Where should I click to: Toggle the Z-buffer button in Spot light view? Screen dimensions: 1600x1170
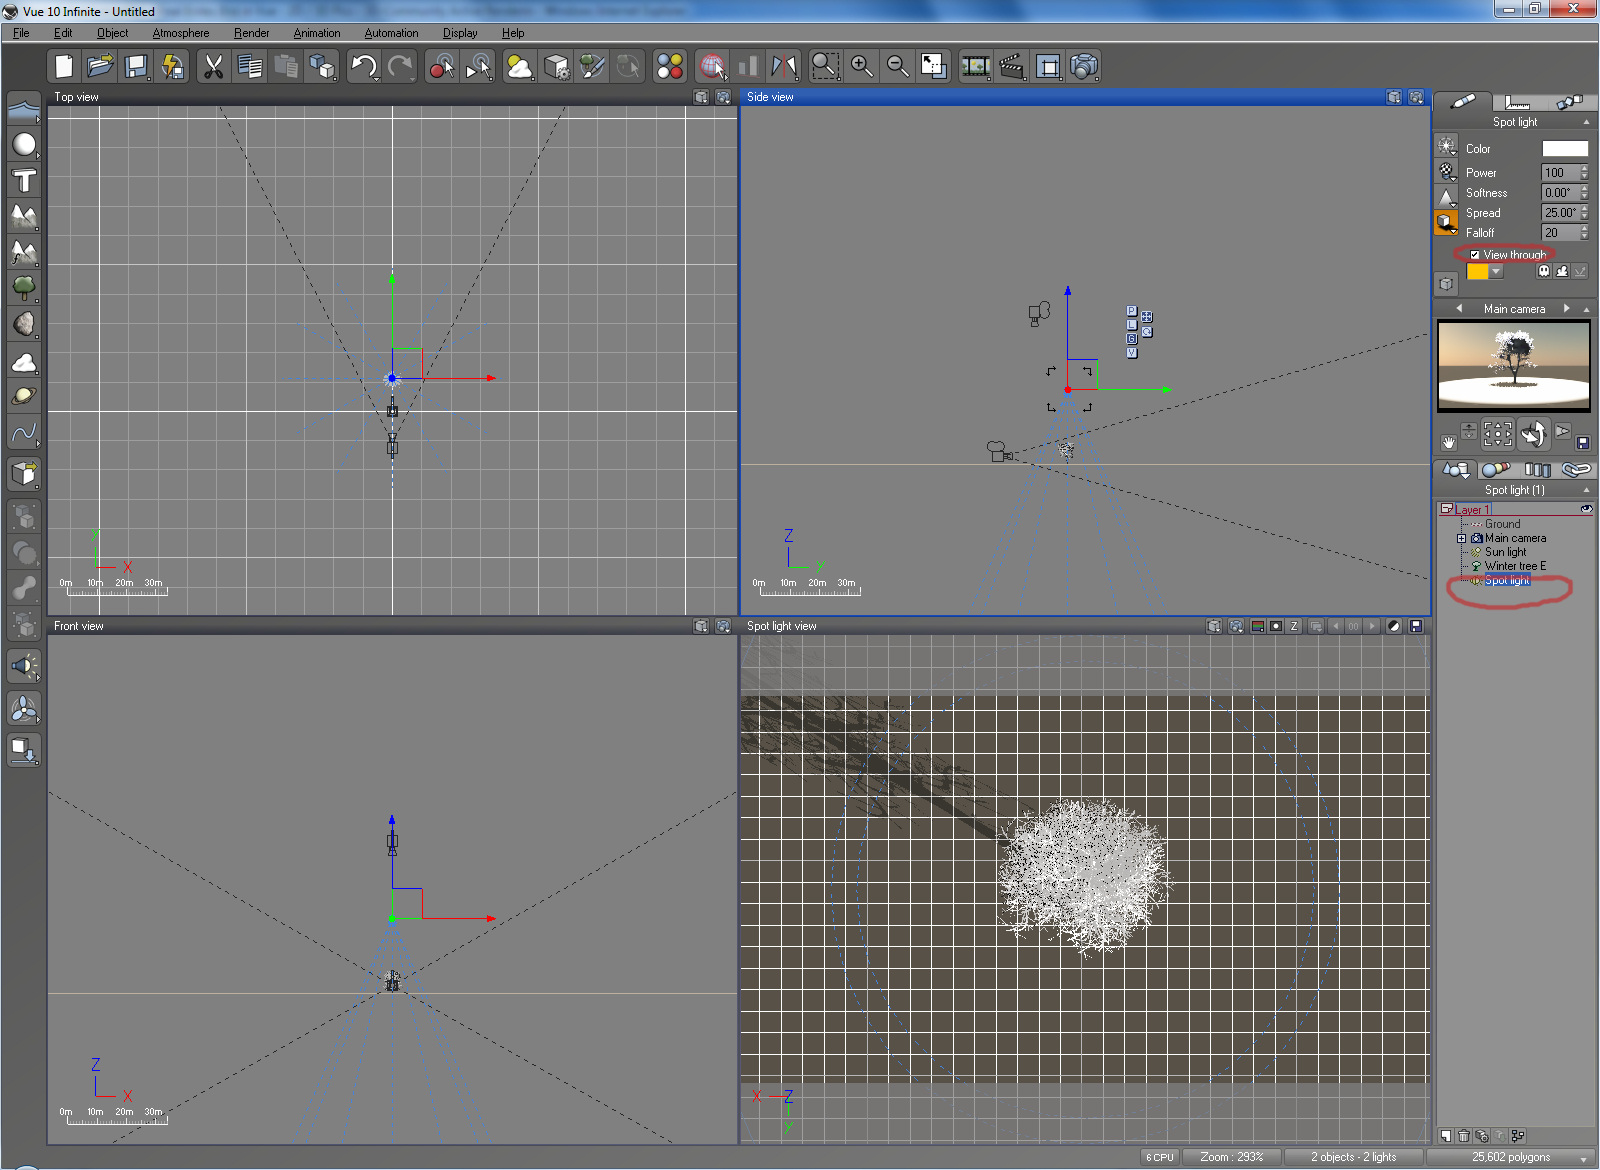coord(1294,626)
